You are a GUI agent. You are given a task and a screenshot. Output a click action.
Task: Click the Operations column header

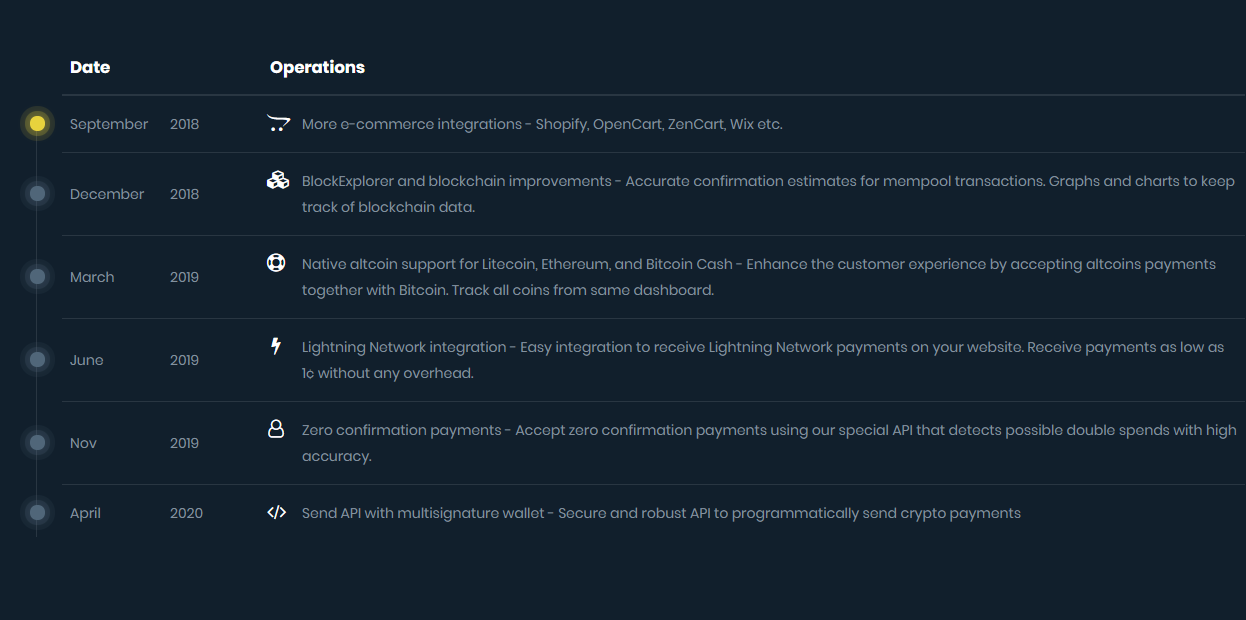point(317,67)
